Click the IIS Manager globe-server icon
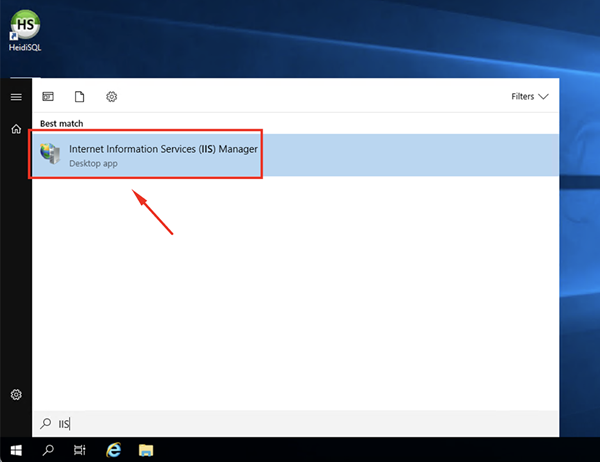The height and width of the screenshot is (462, 600). [50, 153]
